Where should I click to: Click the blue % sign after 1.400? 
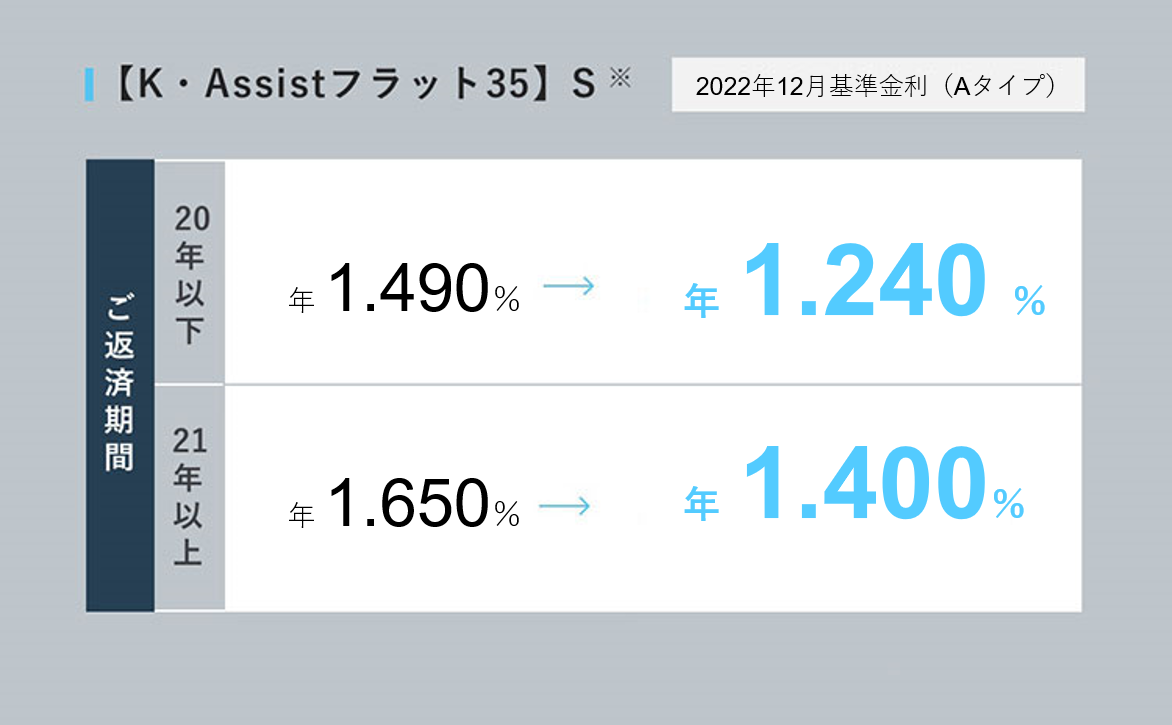pos(1008,504)
